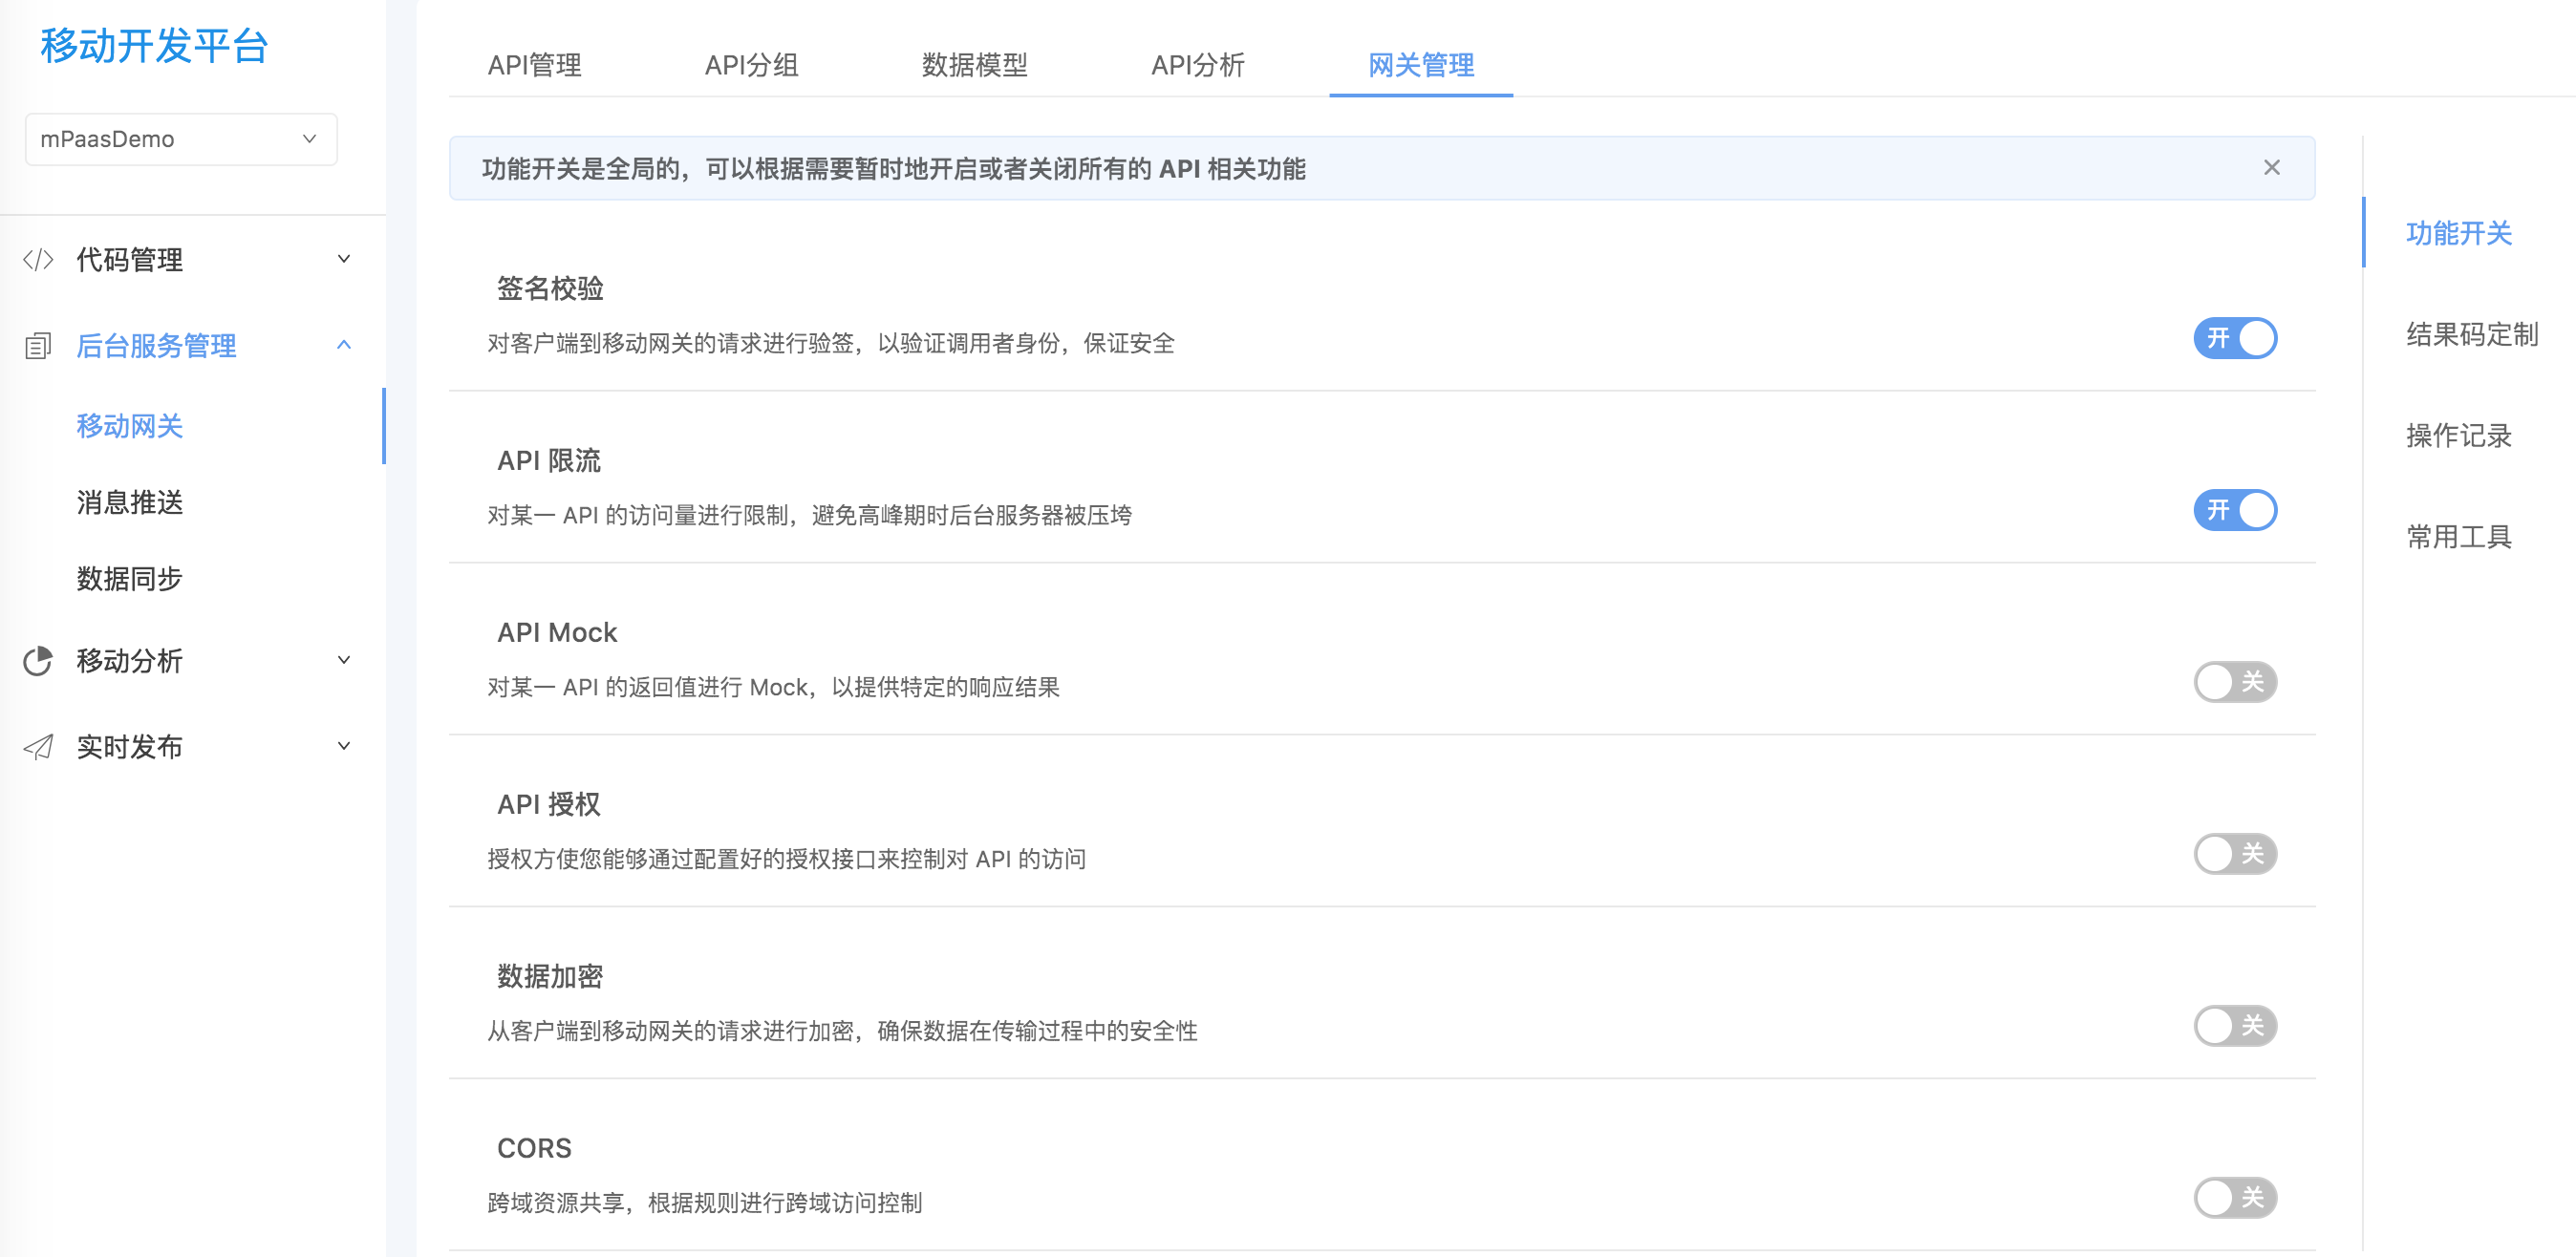Click the mobile analytics pie chart icon

(38, 661)
